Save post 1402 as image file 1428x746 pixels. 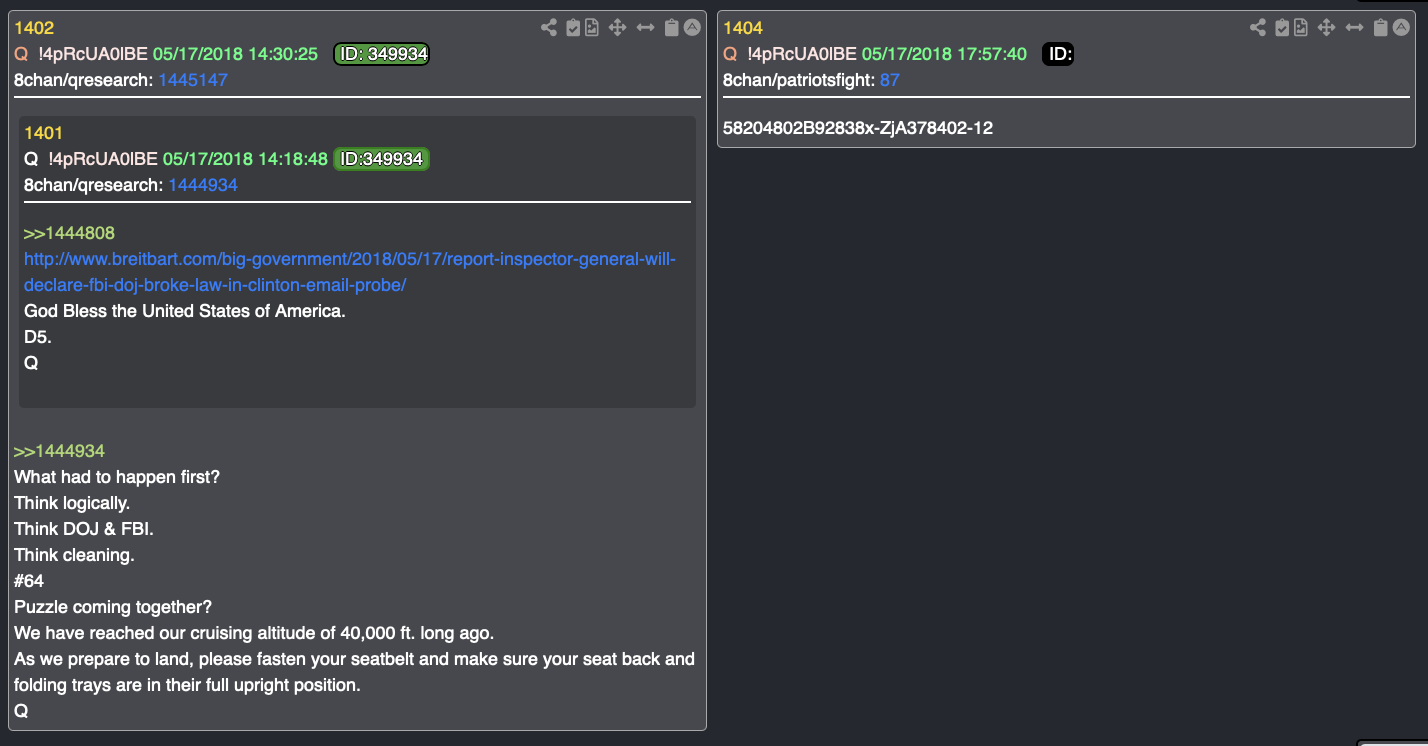592,28
